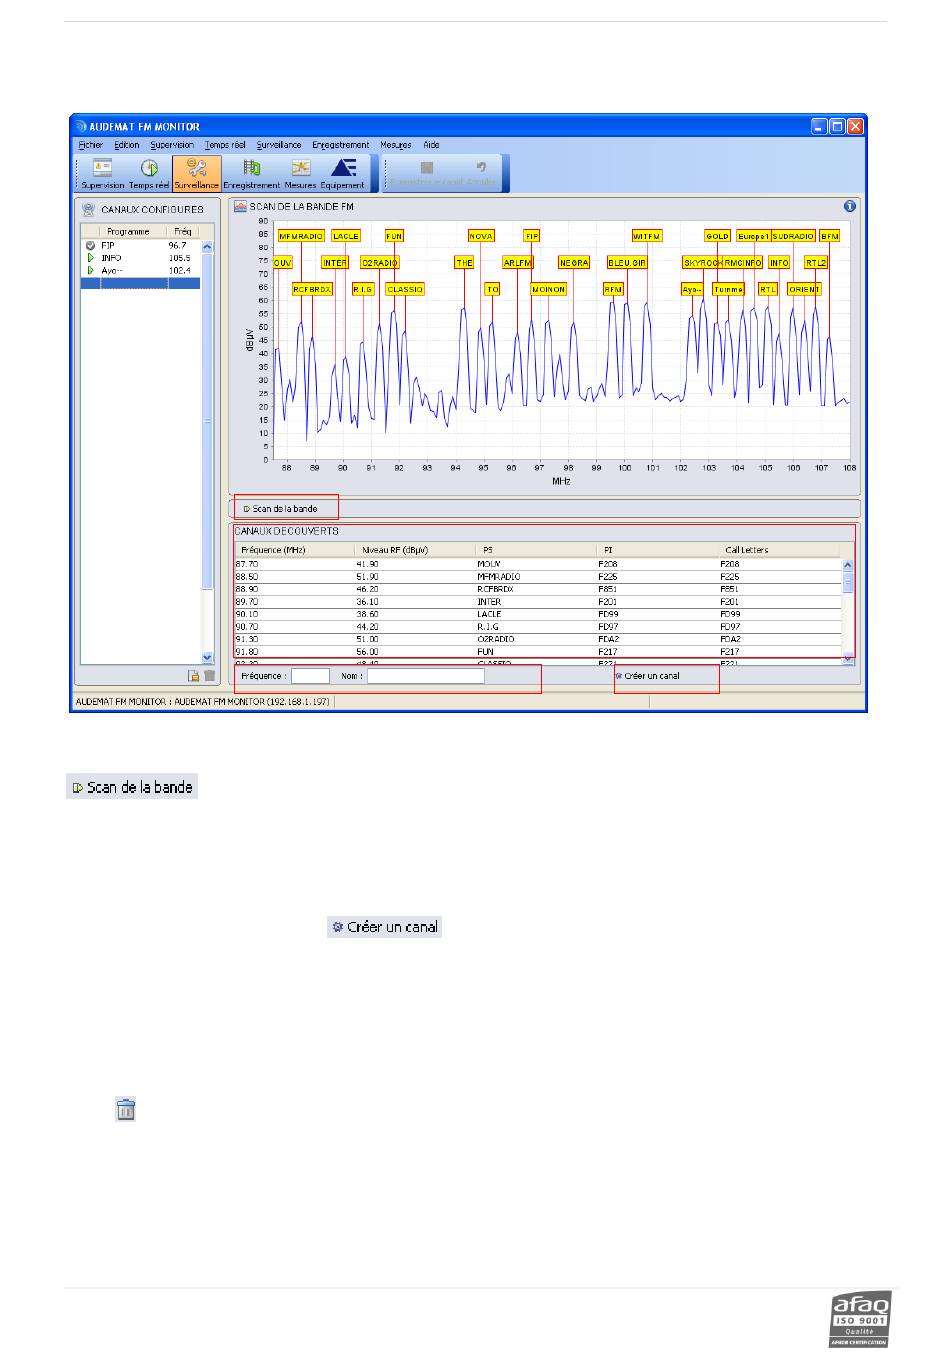Open the Temps réel menu in the menu bar
950x1369 pixels.
coord(225,145)
